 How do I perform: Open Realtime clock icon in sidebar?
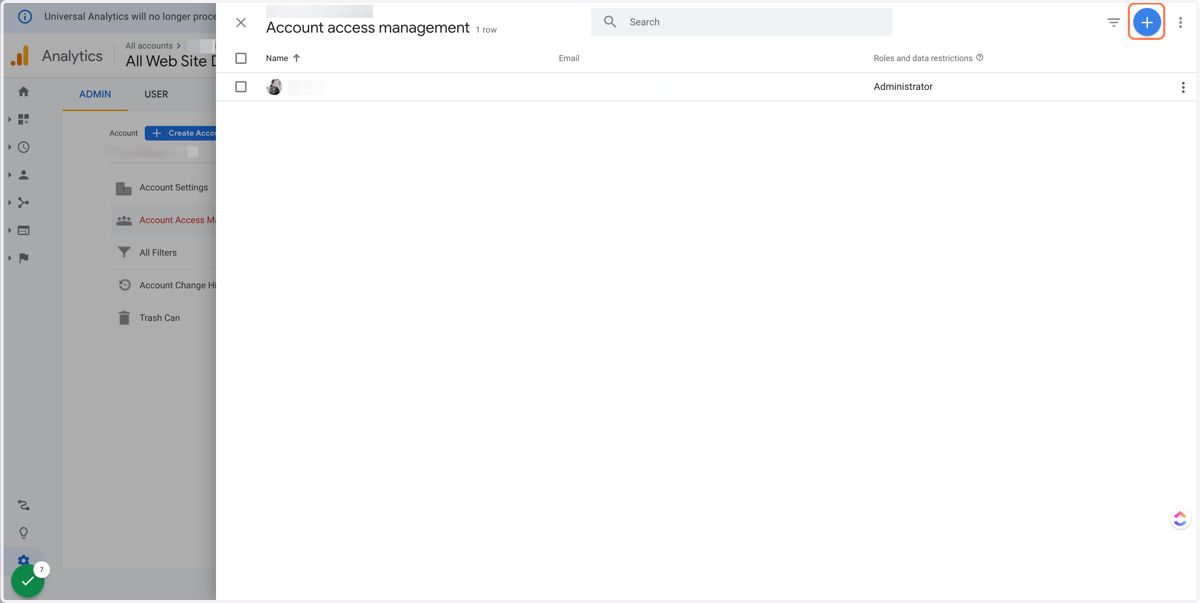coord(24,147)
